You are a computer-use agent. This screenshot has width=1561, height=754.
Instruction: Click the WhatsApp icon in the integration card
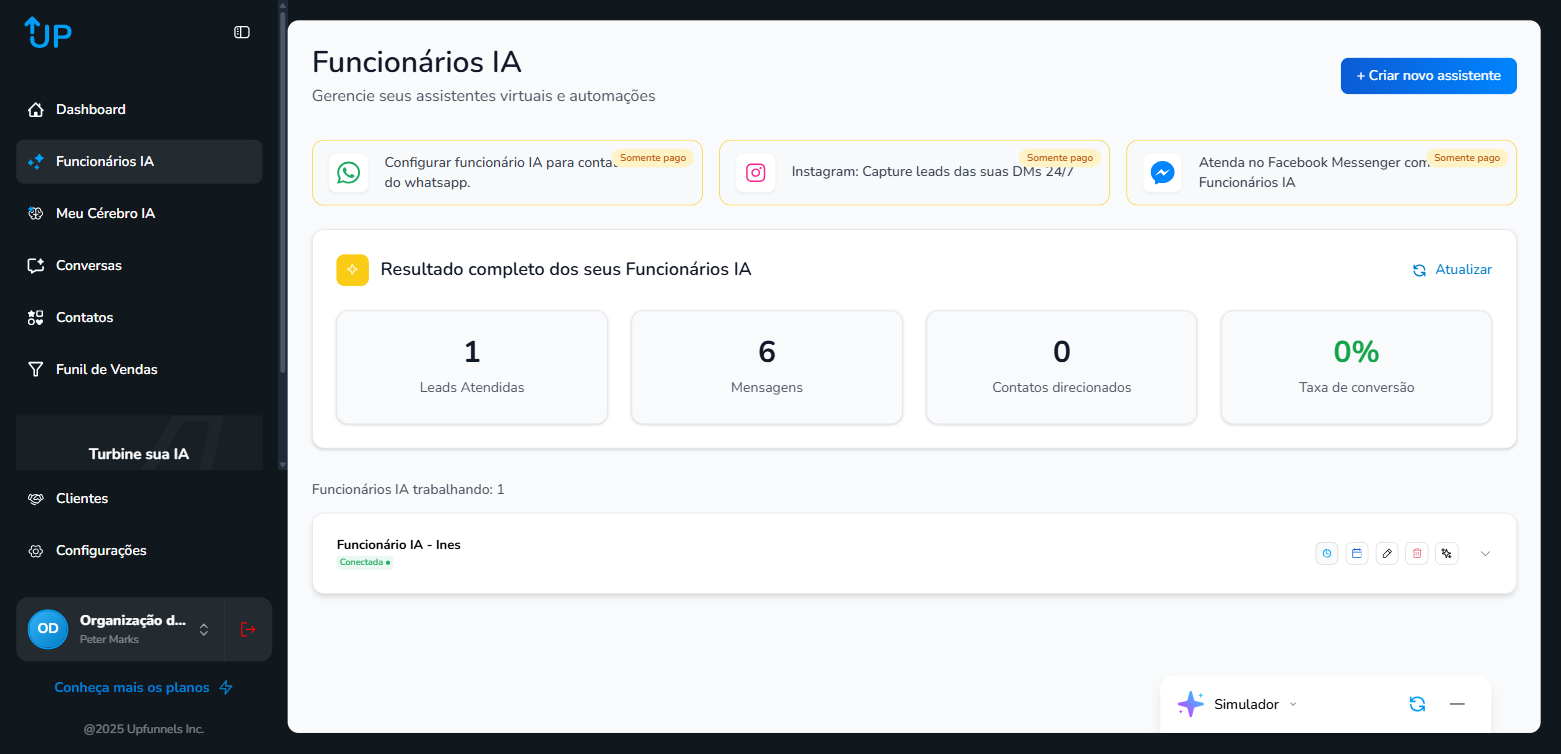click(348, 172)
